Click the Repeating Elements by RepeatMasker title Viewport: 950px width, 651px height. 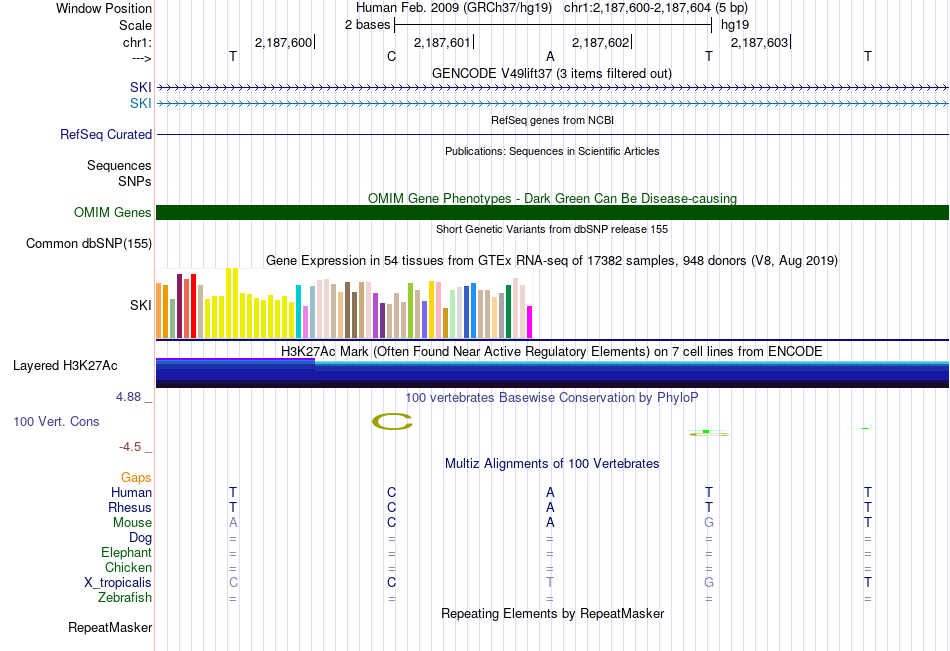pos(552,613)
